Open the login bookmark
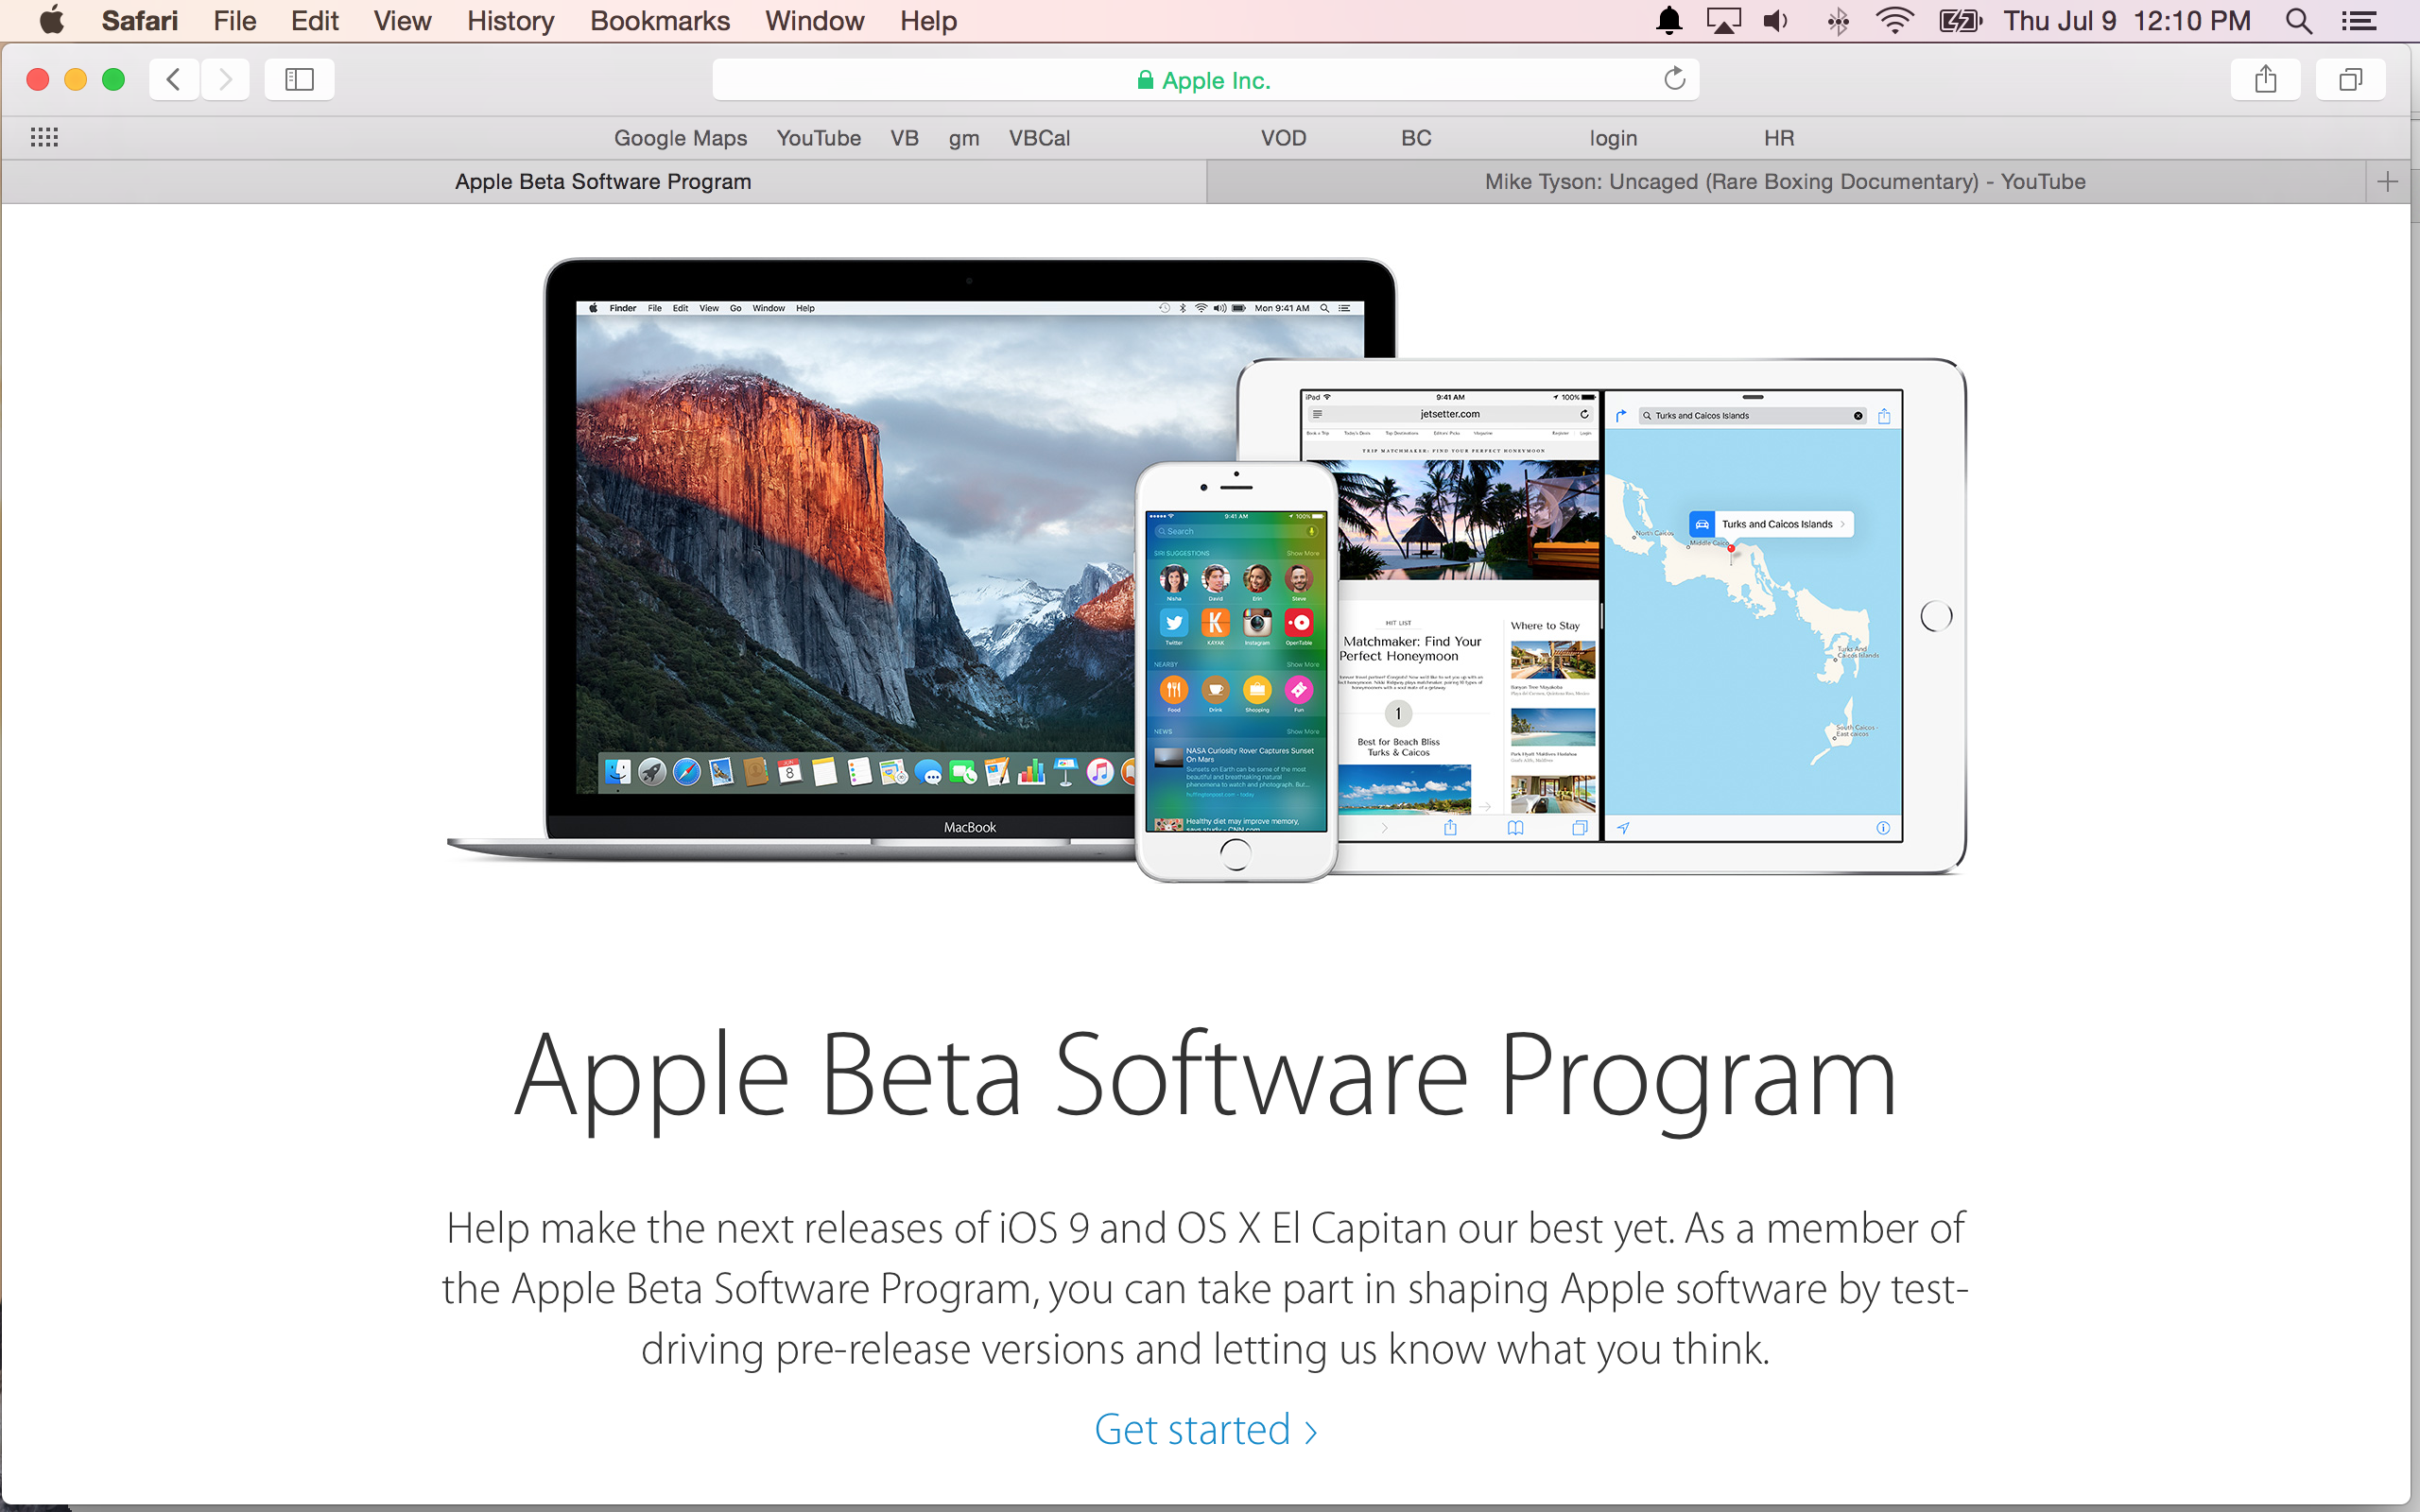 pos(1613,138)
